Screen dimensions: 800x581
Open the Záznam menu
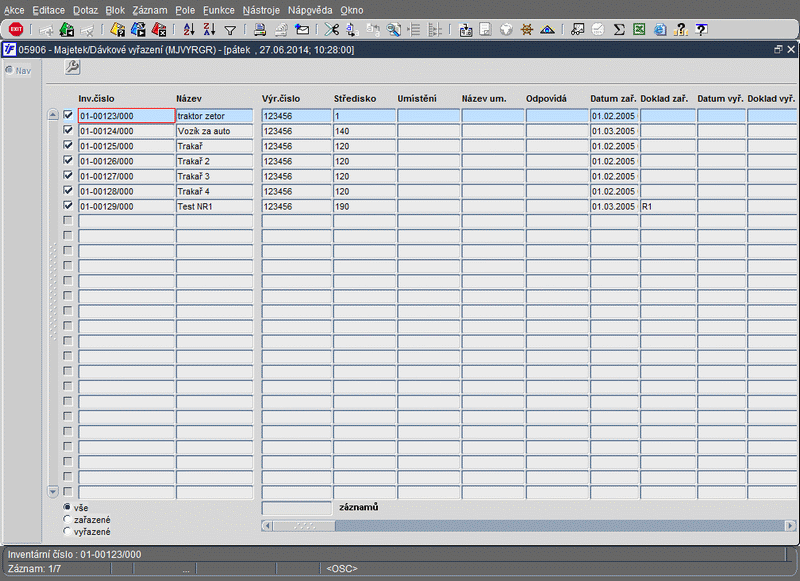click(149, 9)
